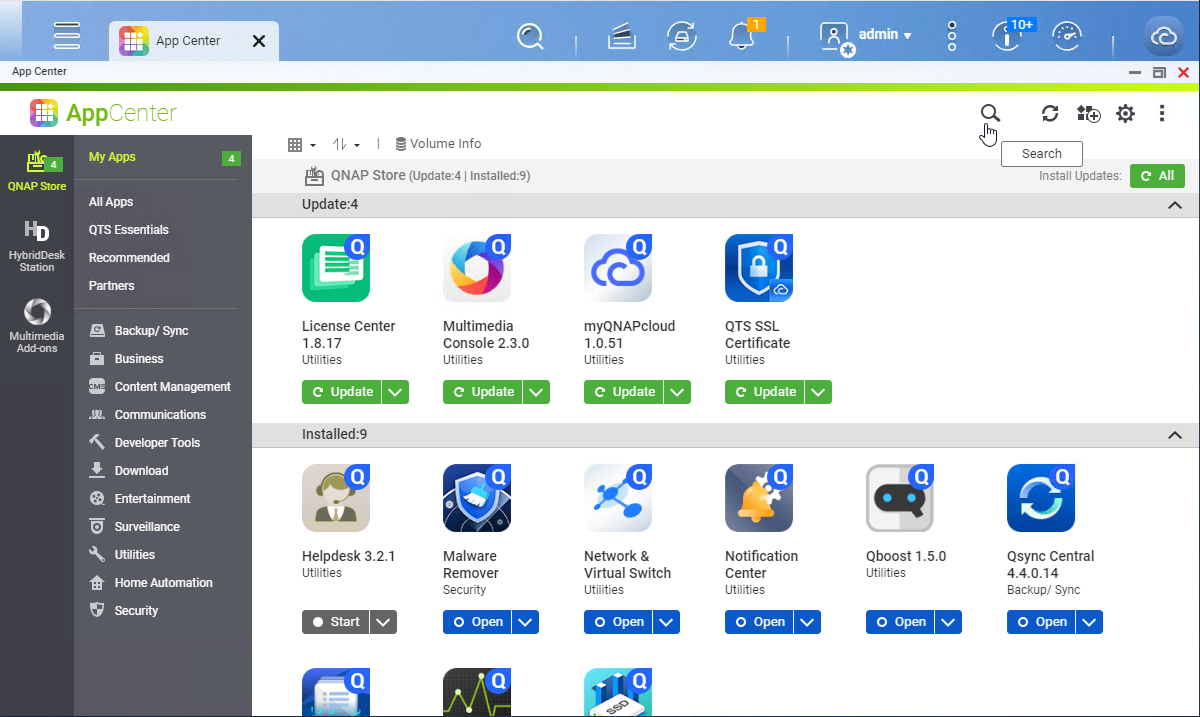
Task: Open the system info icon with 10+ badge
Action: [x=1006, y=36]
